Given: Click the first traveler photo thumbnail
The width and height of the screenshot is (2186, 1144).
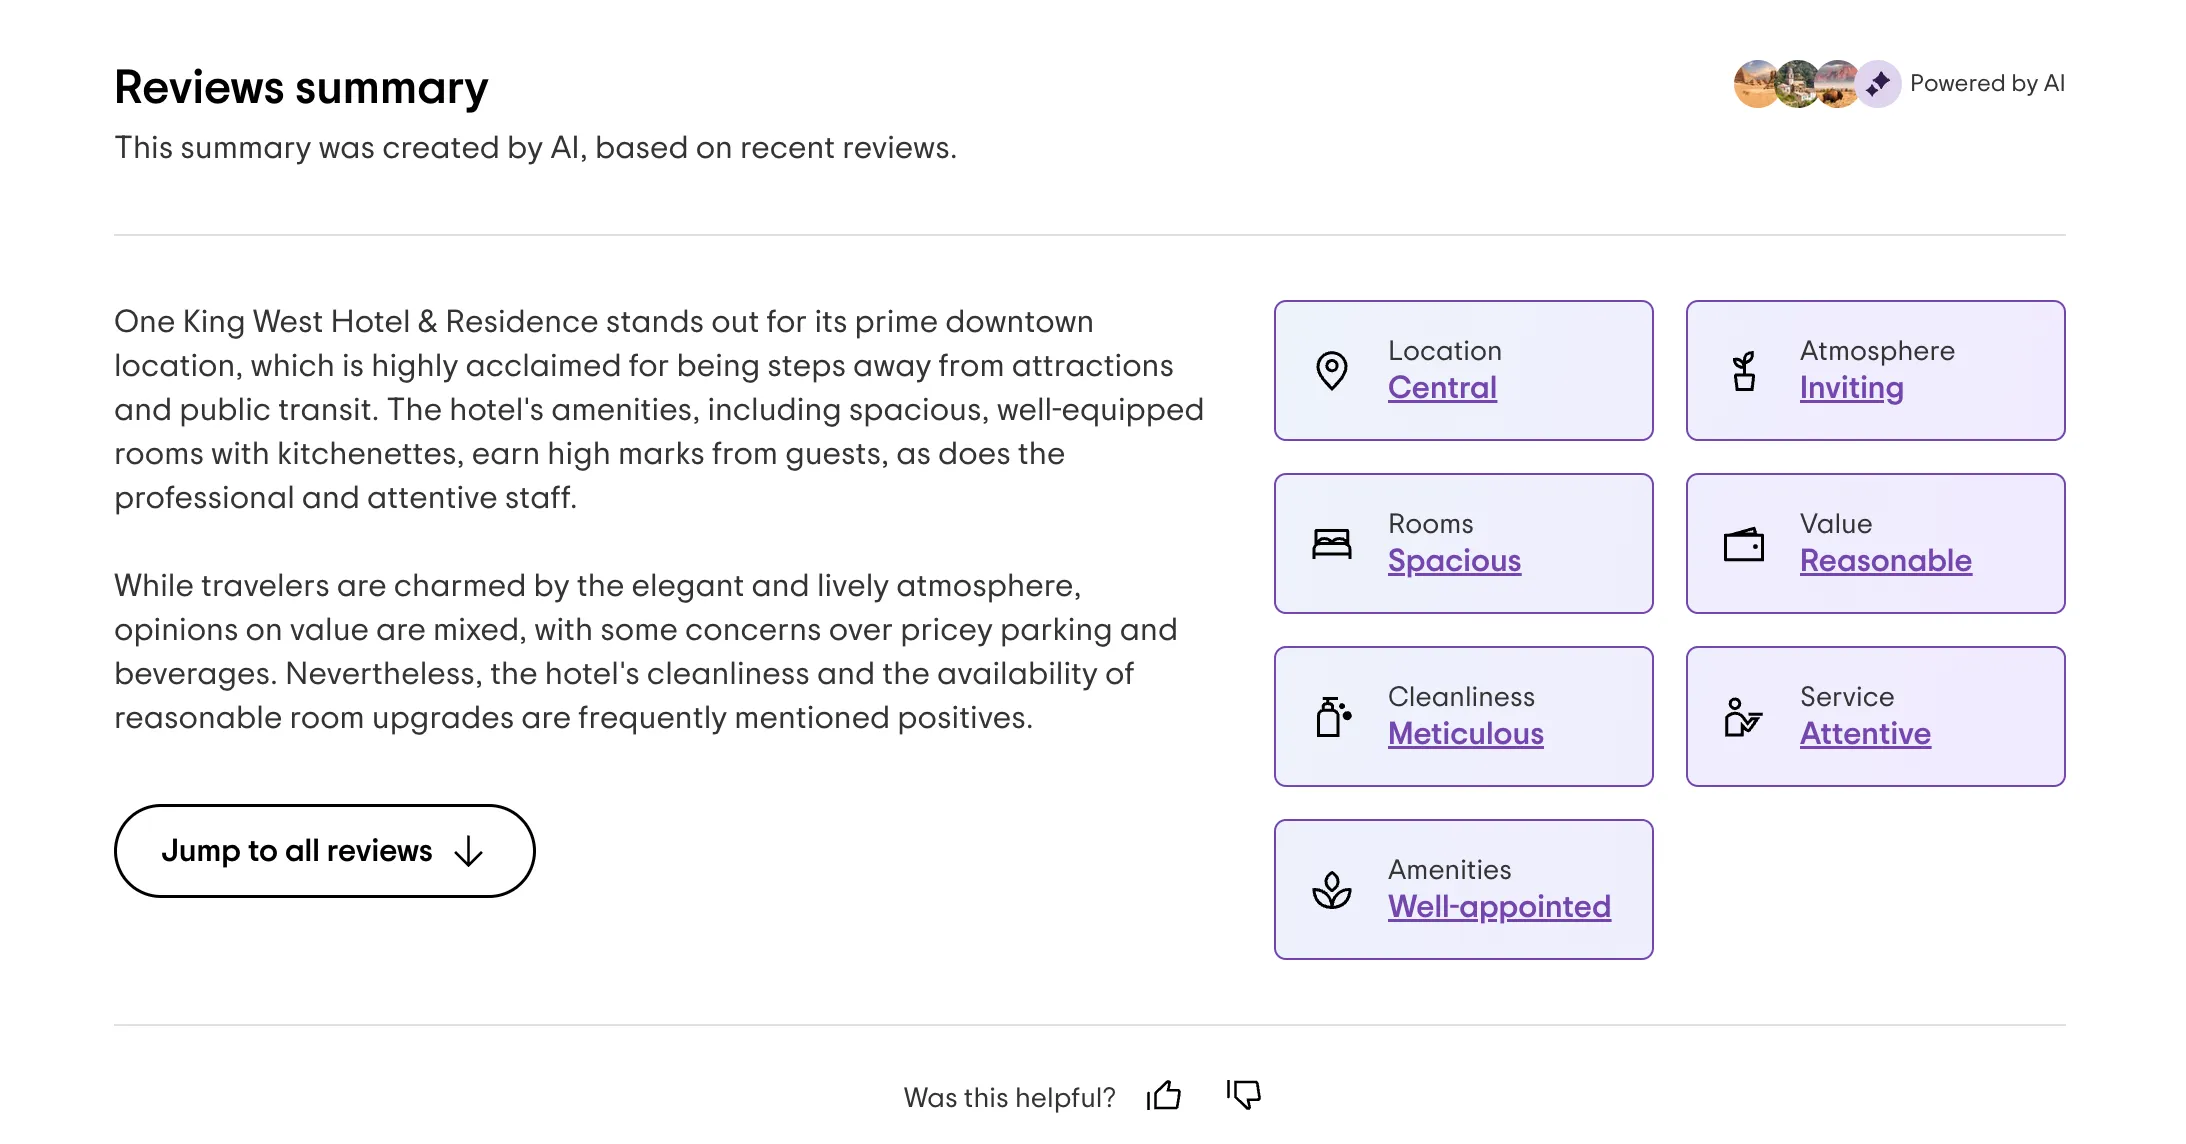Looking at the screenshot, I should pos(1754,84).
